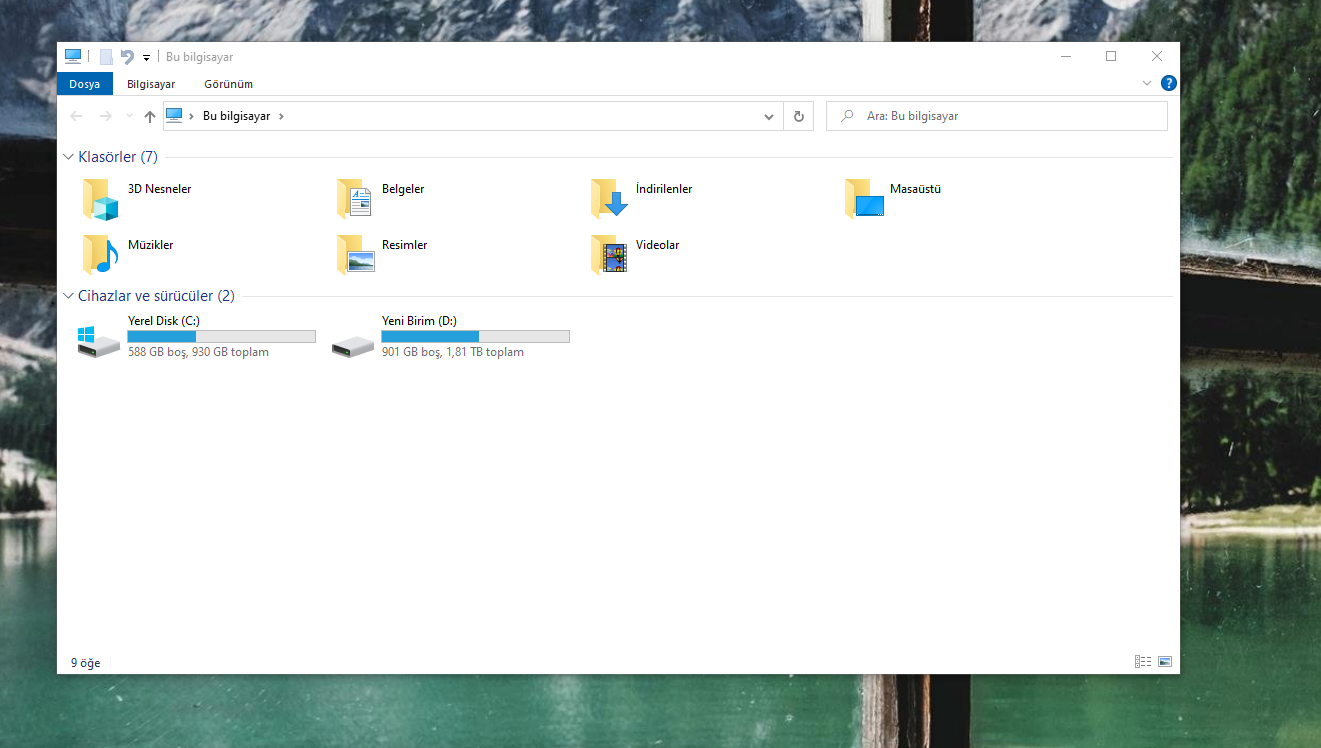1321x748 pixels.
Task: Click the computer icon in address bar
Action: pyautogui.click(x=174, y=116)
